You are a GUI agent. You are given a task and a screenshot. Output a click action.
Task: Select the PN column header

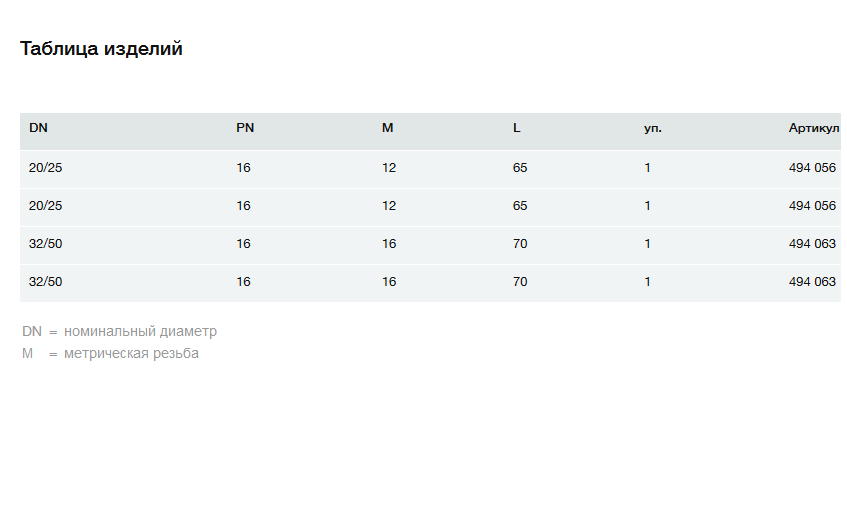pos(245,129)
